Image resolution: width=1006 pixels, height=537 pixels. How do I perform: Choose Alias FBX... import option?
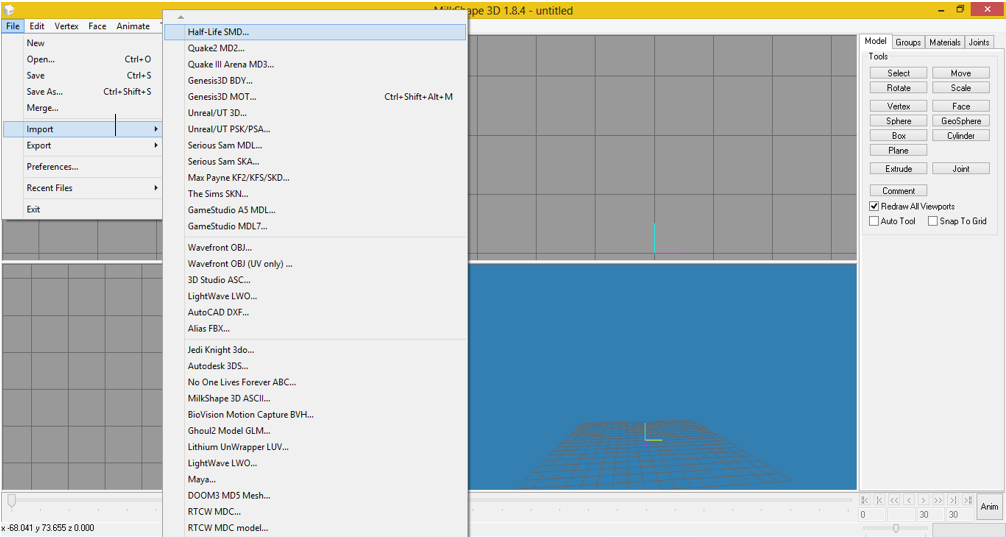click(315, 328)
